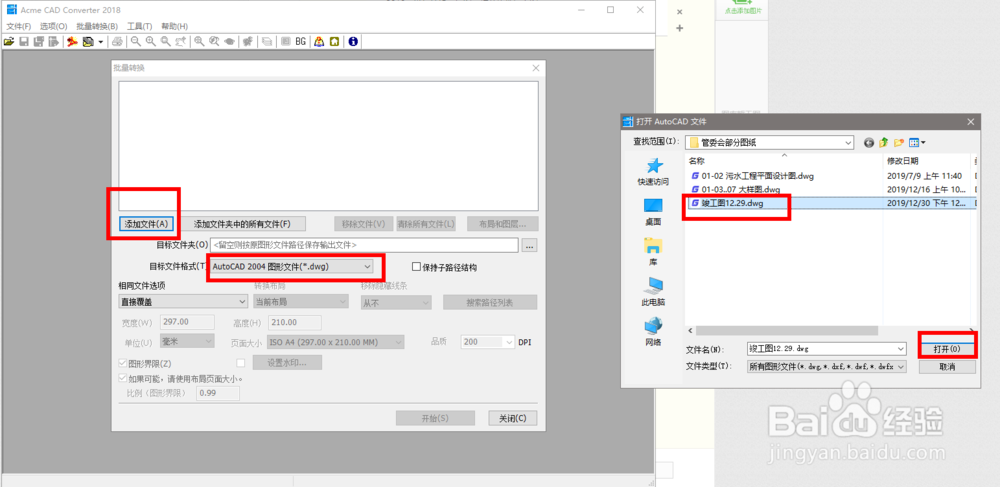Open the 文件类型 file type dropdown
This screenshot has height=487, width=1000.
pyautogui.click(x=827, y=367)
